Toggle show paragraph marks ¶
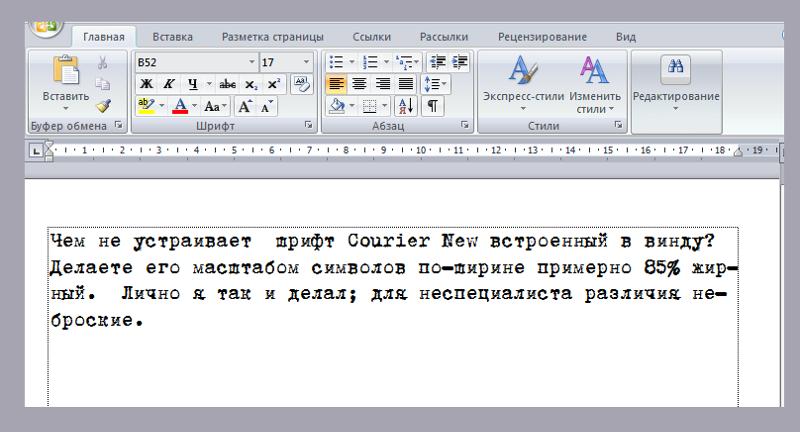The width and height of the screenshot is (800, 432). click(433, 106)
